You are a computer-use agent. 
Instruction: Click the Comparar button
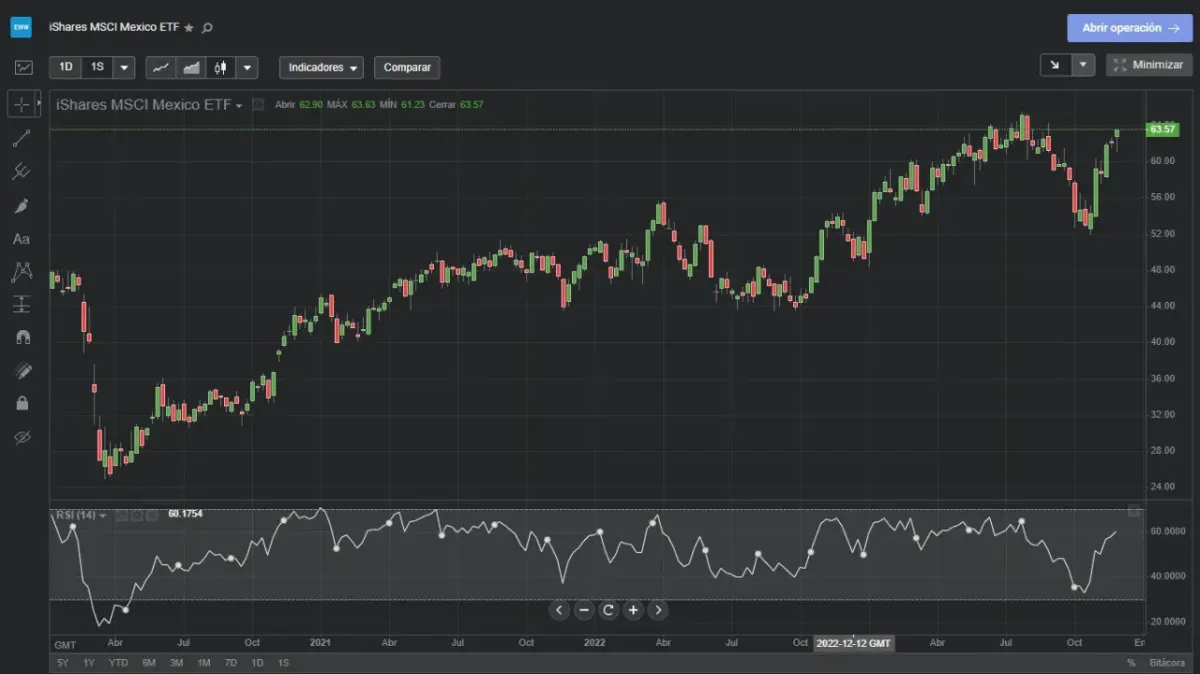point(407,67)
